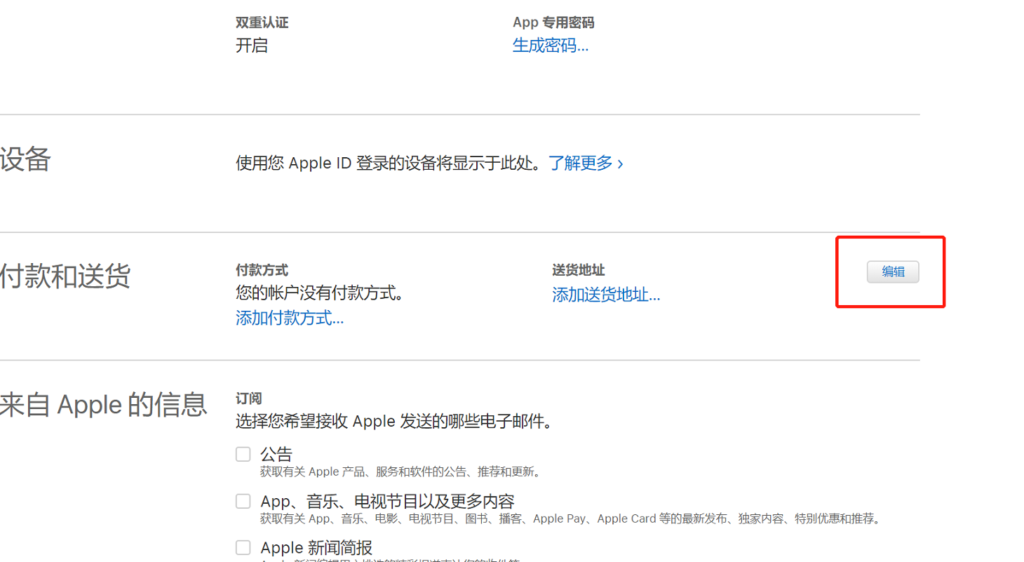Screen dimensions: 1024x562
Task: Click the Apple 新闻简报 label text
Action: pos(316,548)
